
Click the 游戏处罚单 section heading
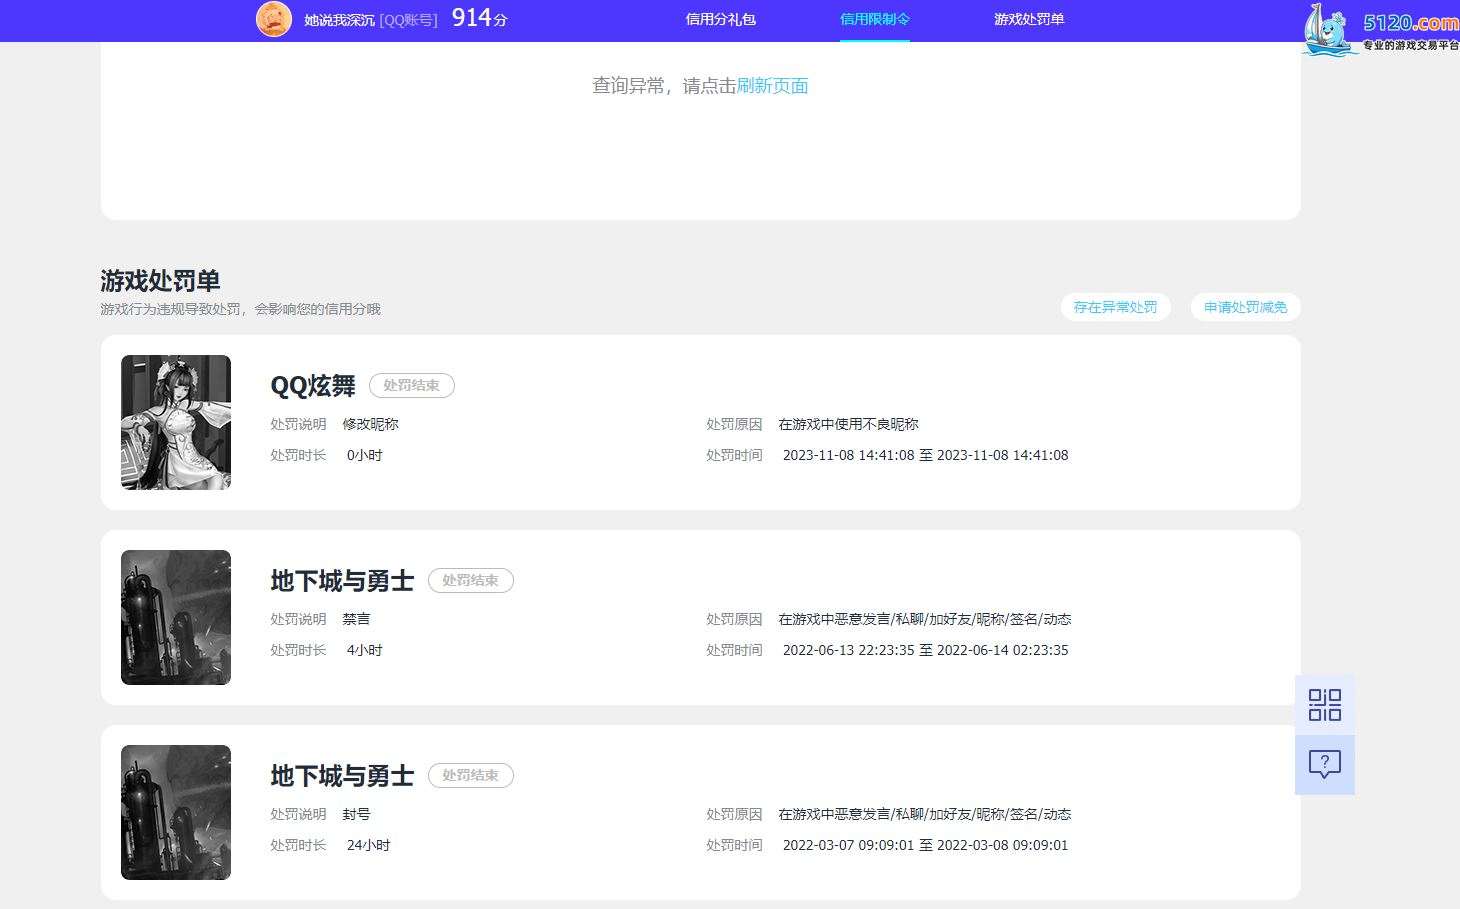[160, 281]
